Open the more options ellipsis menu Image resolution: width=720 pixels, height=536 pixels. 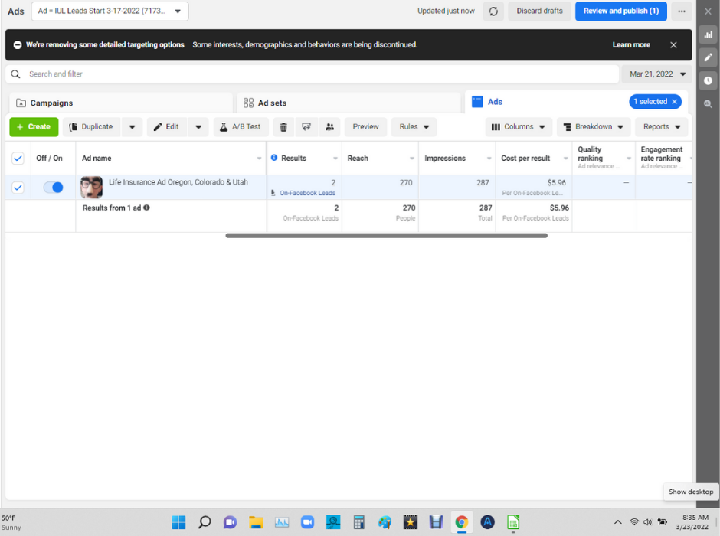coord(681,11)
